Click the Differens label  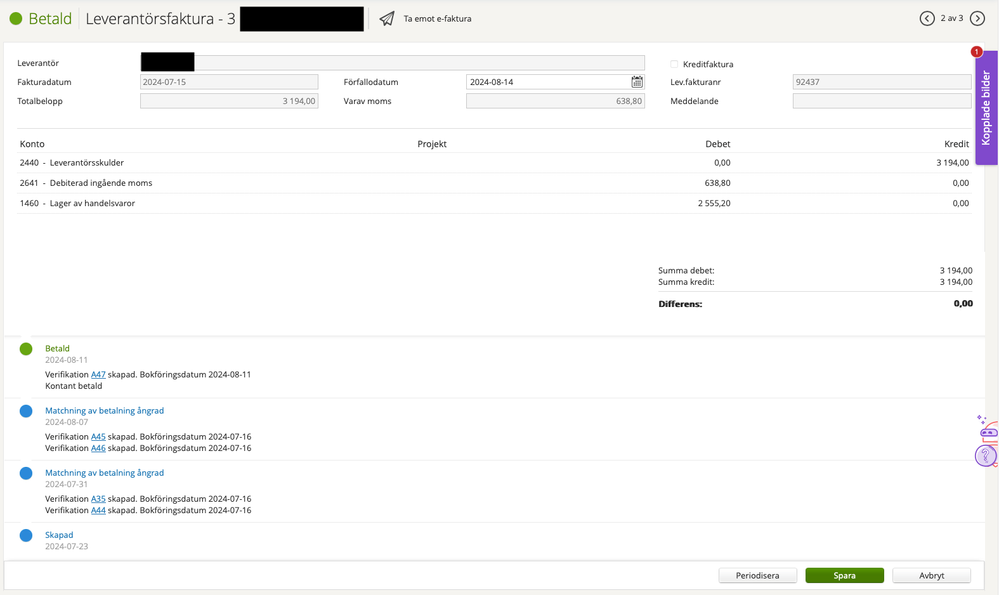pos(680,304)
